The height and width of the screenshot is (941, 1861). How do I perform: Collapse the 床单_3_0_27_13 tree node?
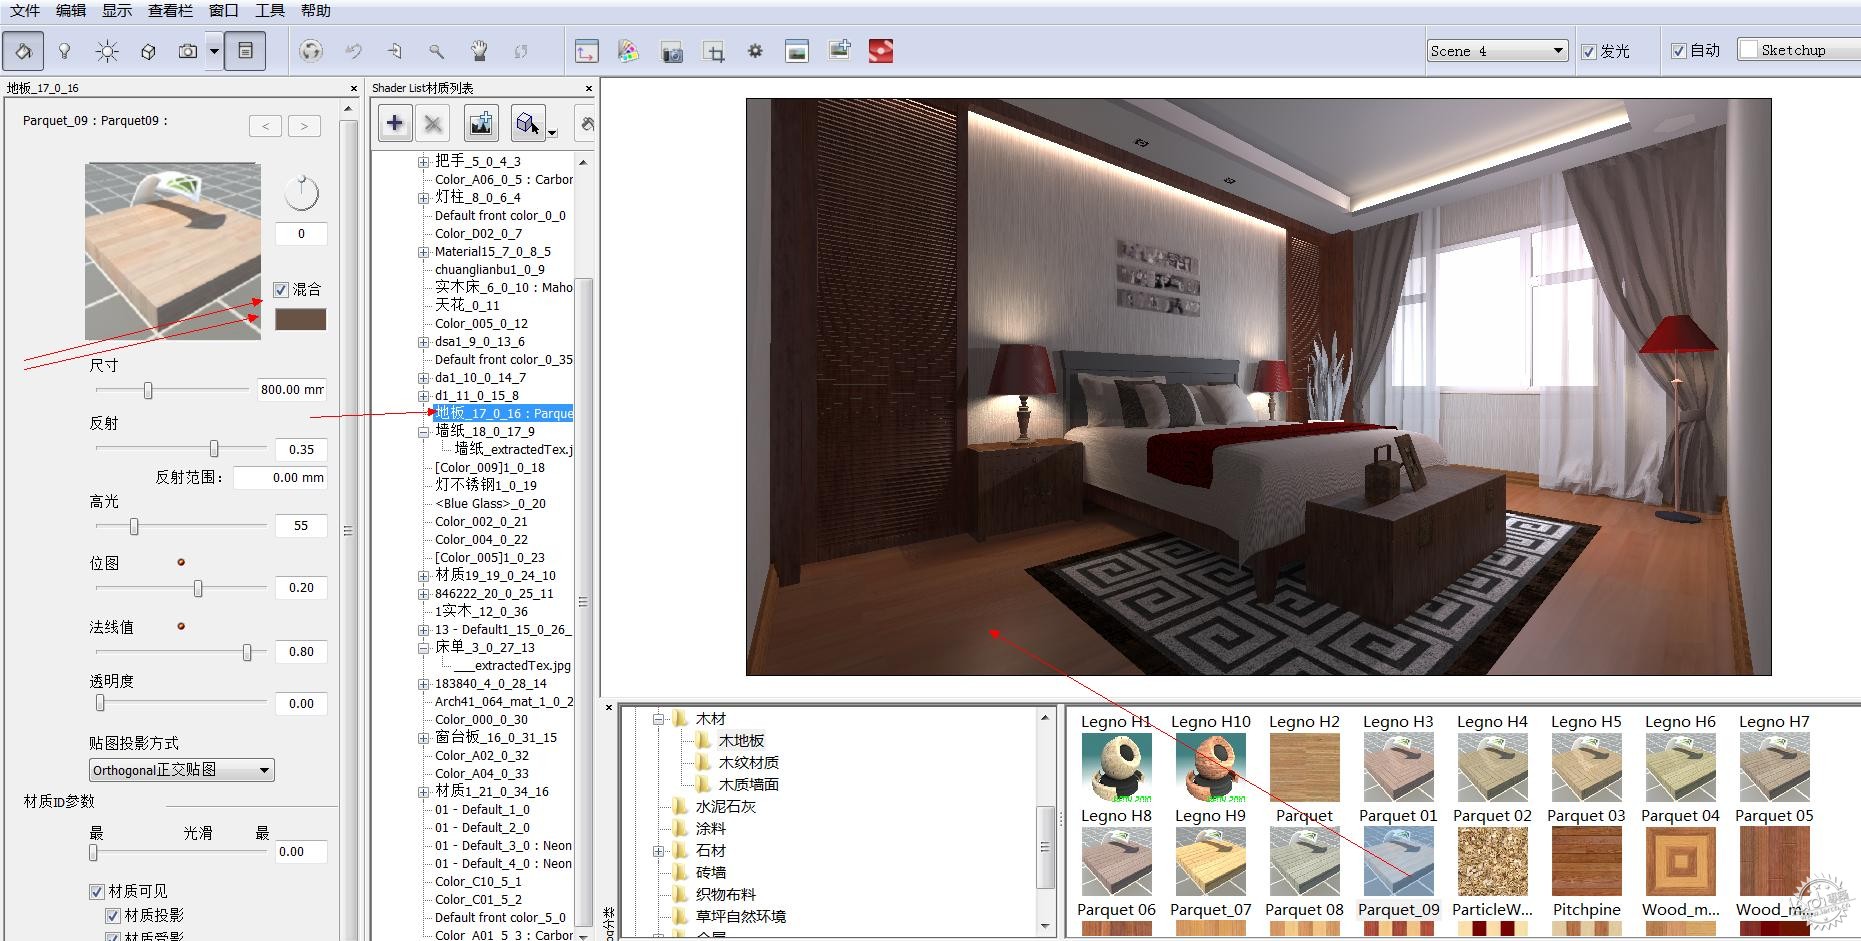pyautogui.click(x=424, y=648)
